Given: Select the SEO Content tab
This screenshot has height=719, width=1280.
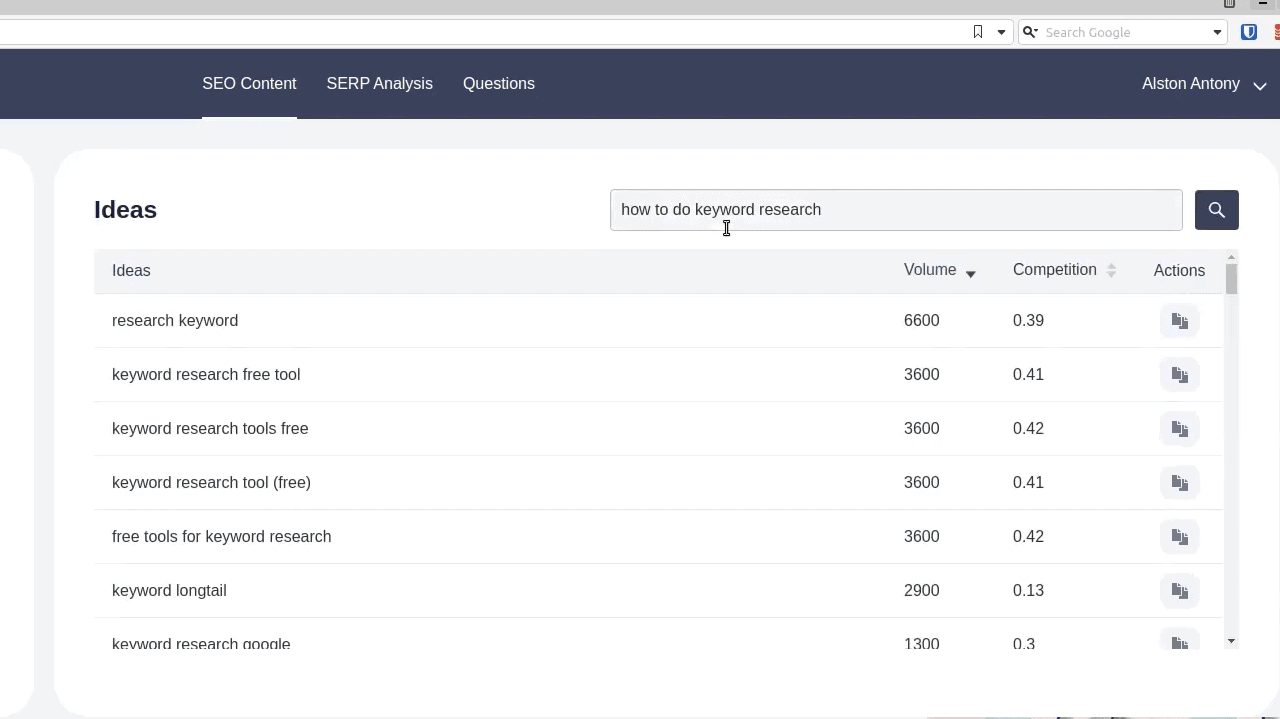Looking at the screenshot, I should 249,84.
